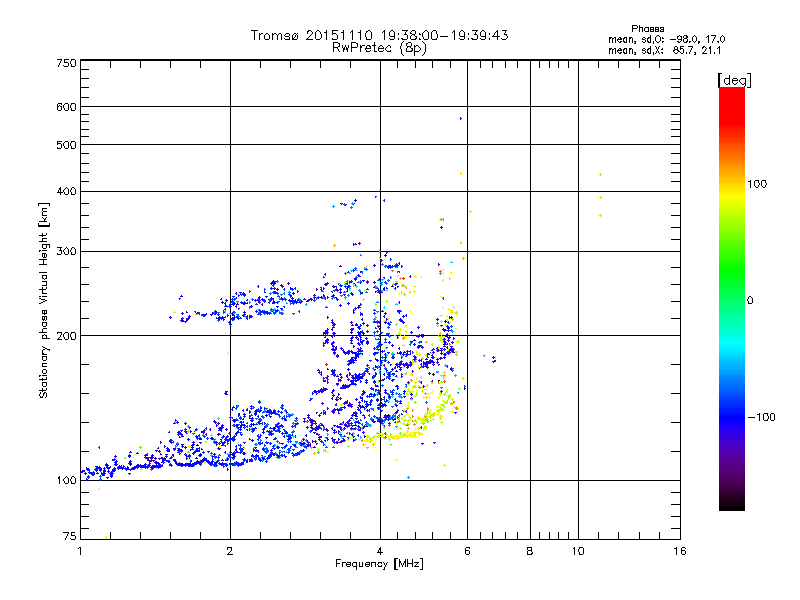Click y-axis label '75'
800x600 pixels.
(70, 536)
